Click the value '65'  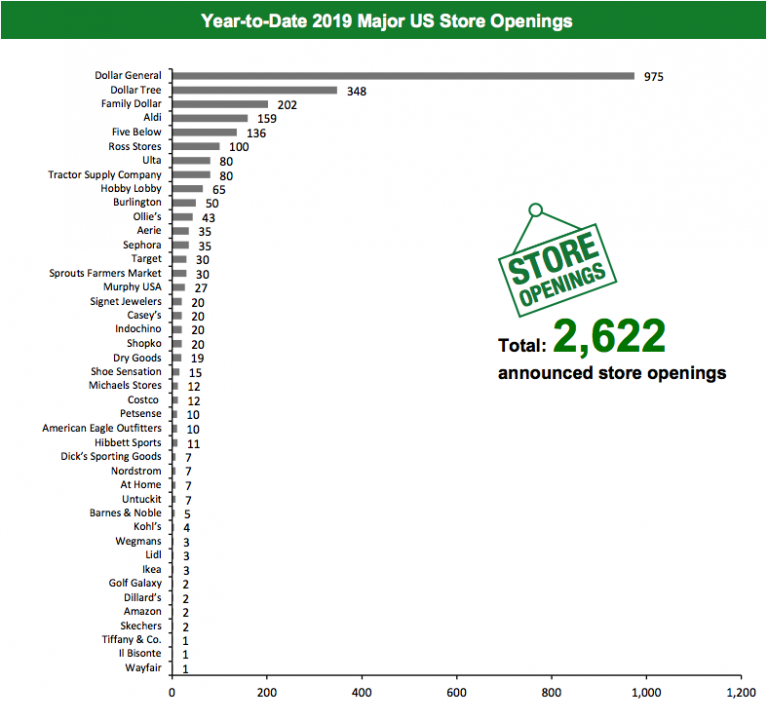click(219, 190)
